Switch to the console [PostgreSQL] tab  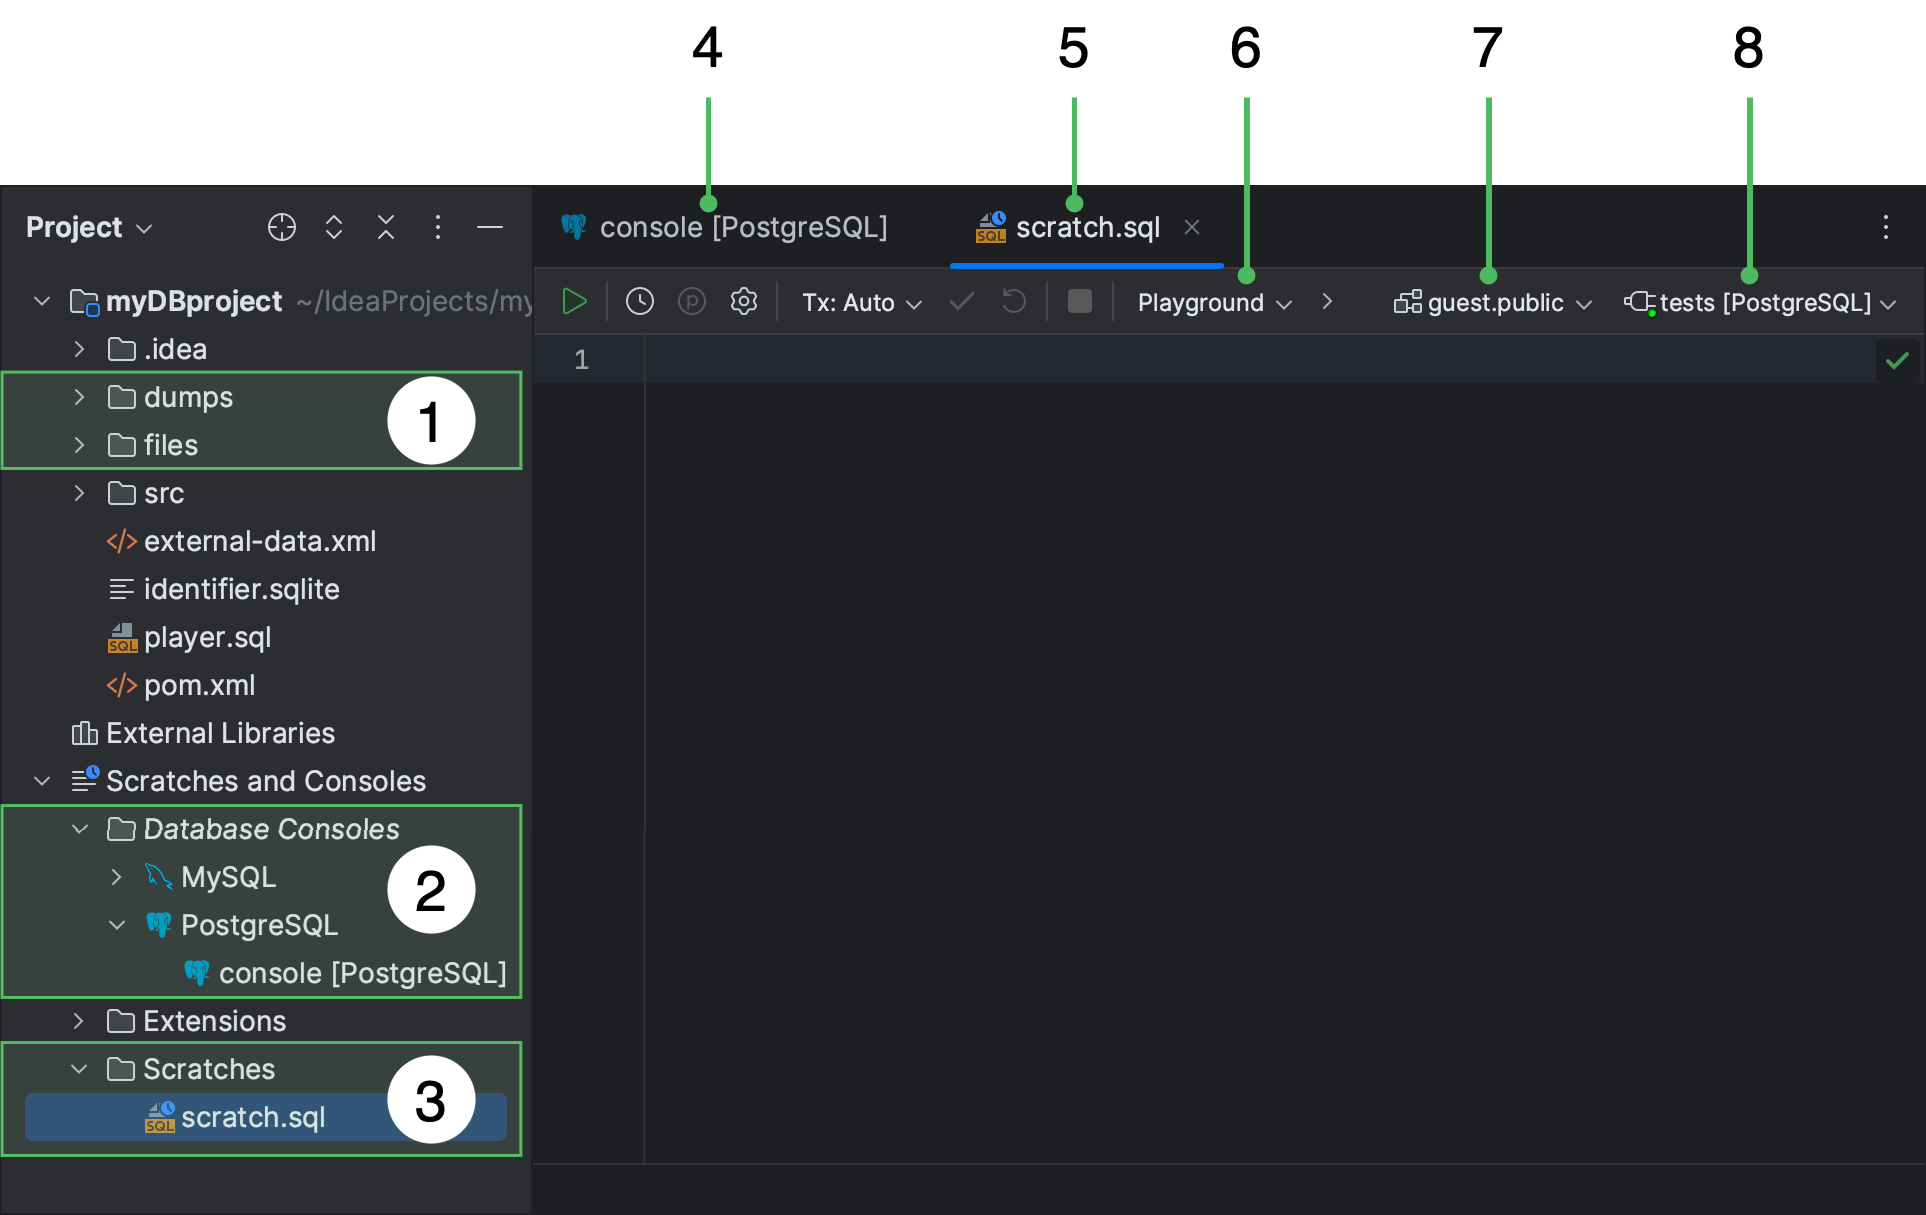point(744,226)
